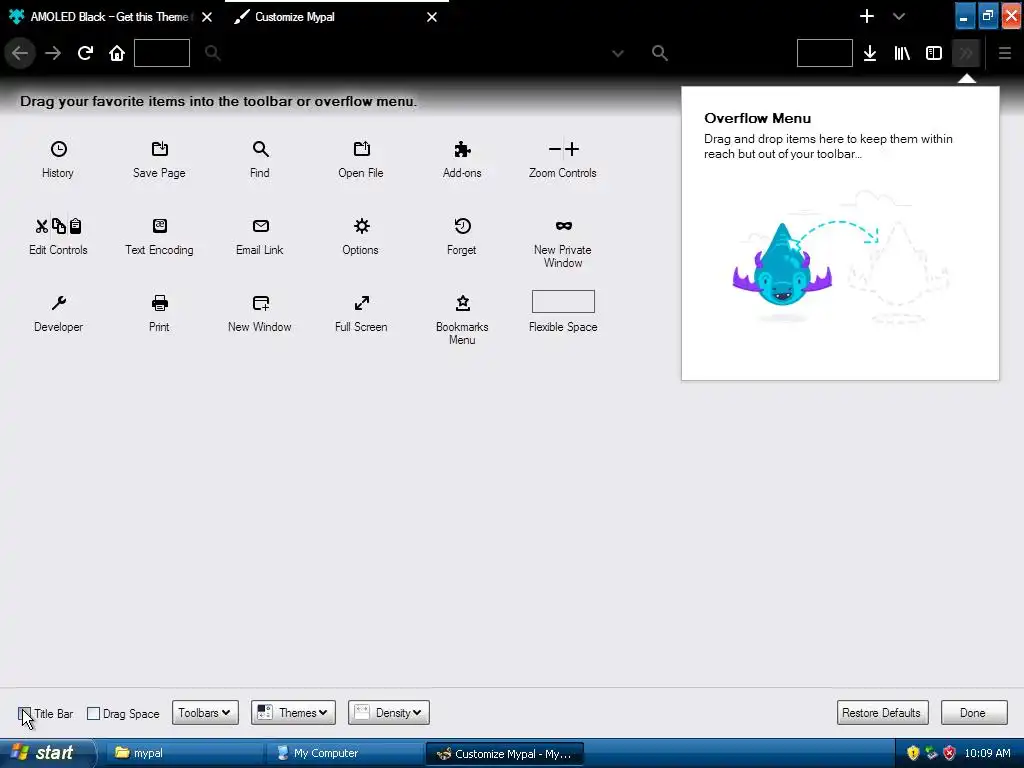Select the Forget item
Screen dimensions: 1024x768
462,236
